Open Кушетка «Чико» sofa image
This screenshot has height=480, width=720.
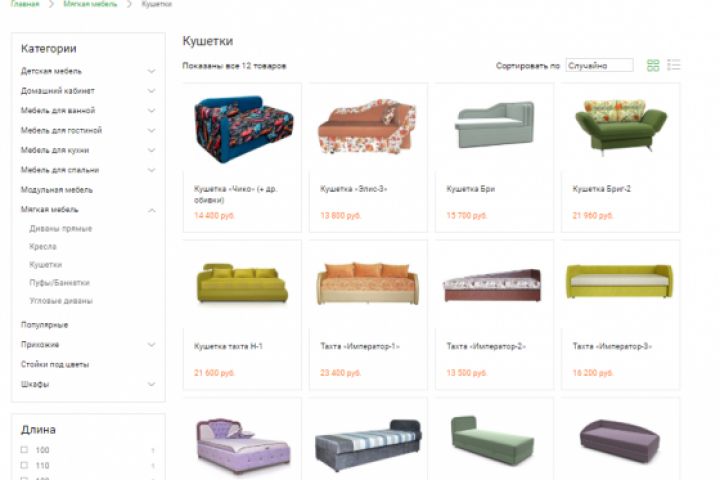point(243,129)
